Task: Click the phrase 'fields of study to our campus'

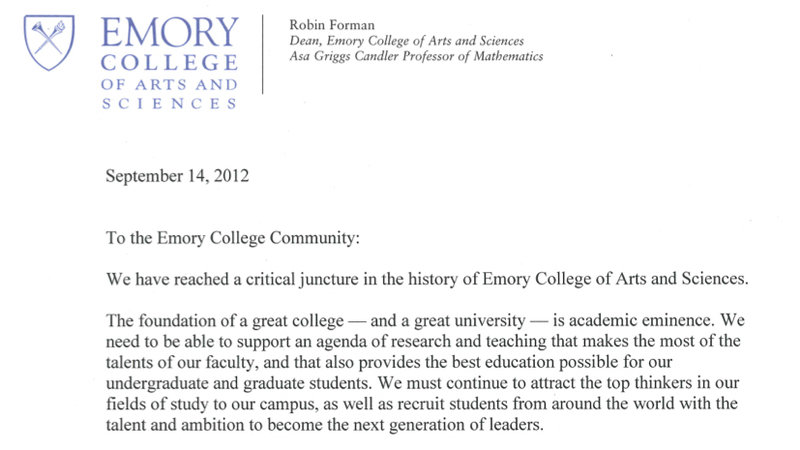Action: tap(204, 386)
